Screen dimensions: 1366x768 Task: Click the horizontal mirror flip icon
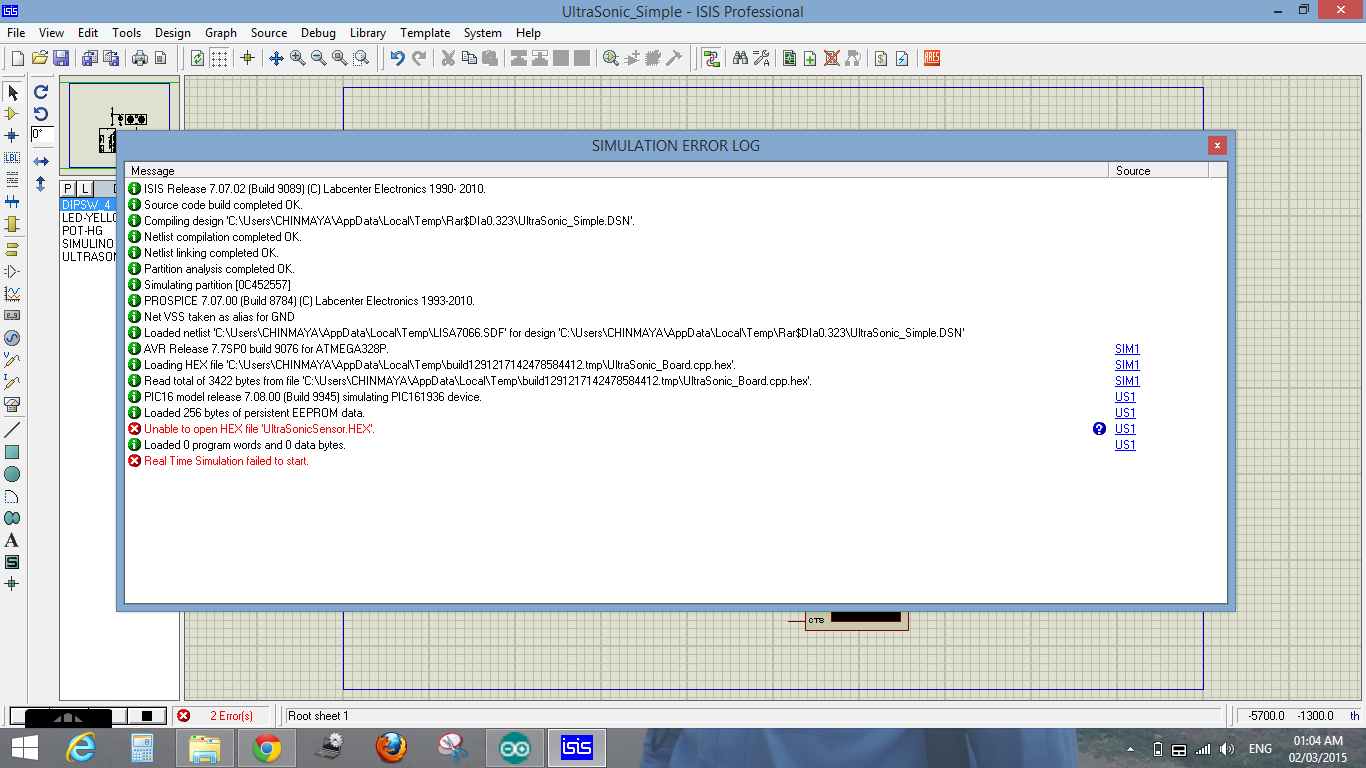click(41, 161)
